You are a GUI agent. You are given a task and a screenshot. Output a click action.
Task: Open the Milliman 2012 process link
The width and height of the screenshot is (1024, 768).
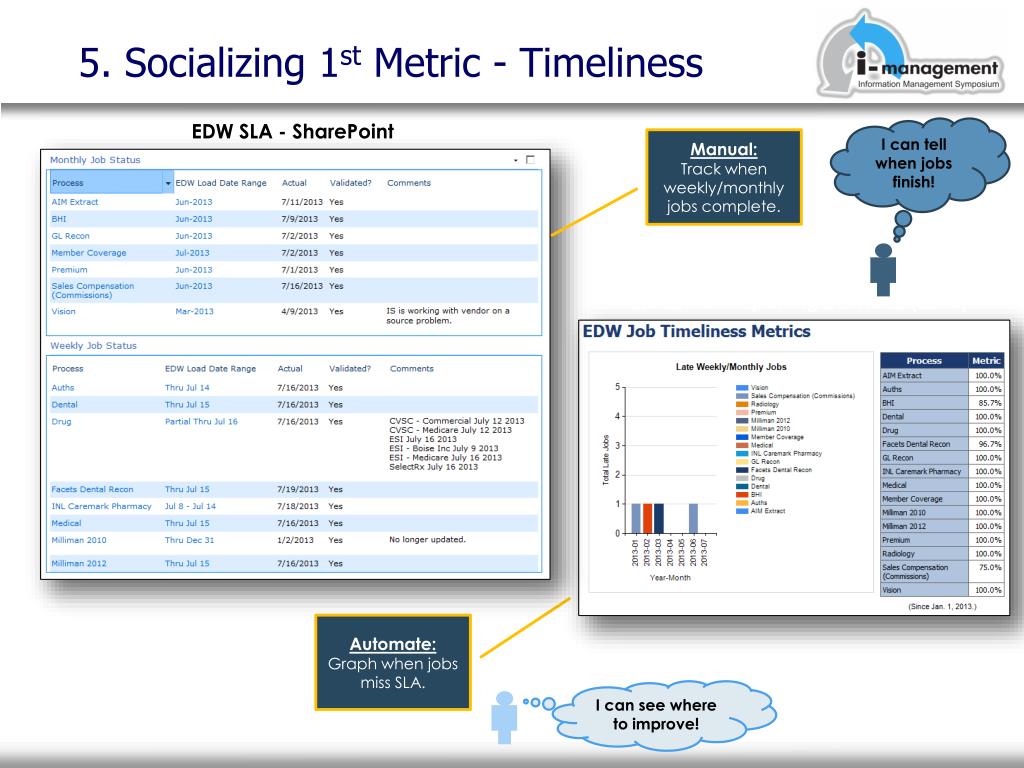click(78, 564)
